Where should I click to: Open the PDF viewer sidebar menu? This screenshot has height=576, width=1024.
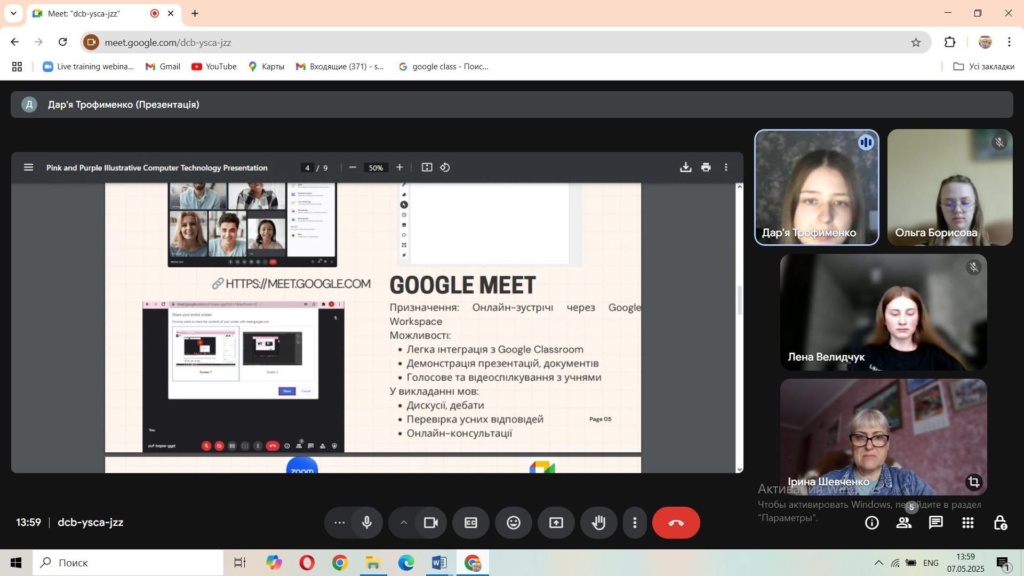pyautogui.click(x=28, y=167)
